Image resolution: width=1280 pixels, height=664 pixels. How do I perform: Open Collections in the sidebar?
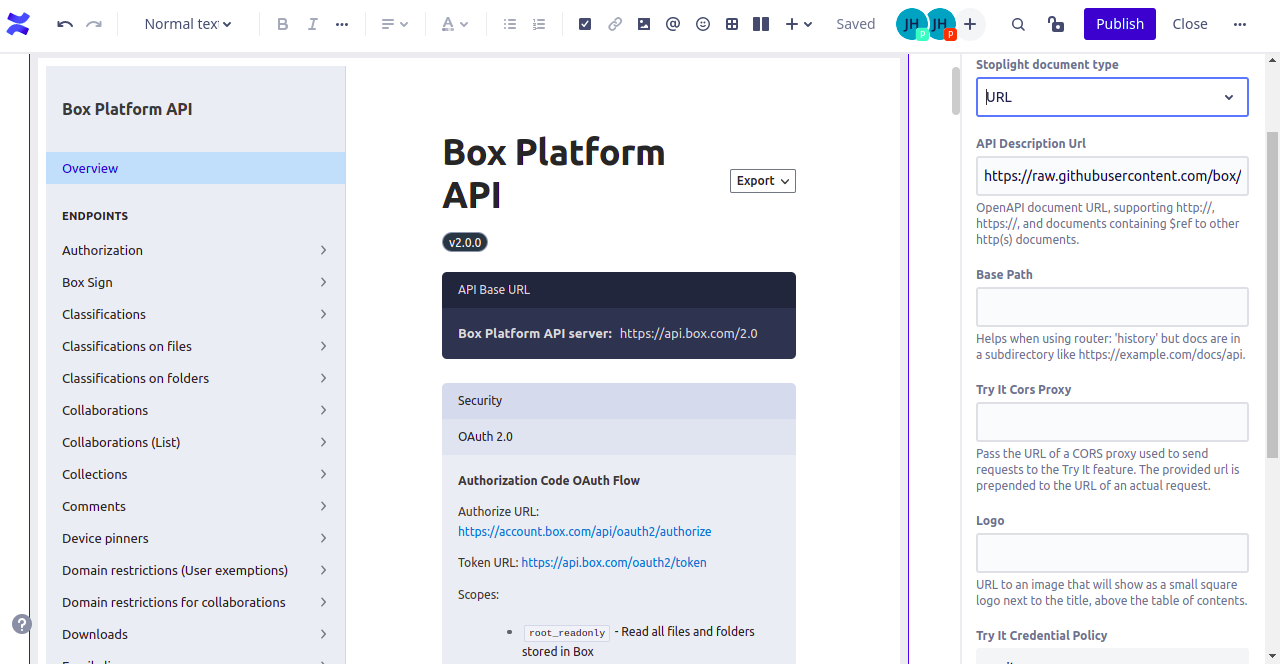point(196,474)
